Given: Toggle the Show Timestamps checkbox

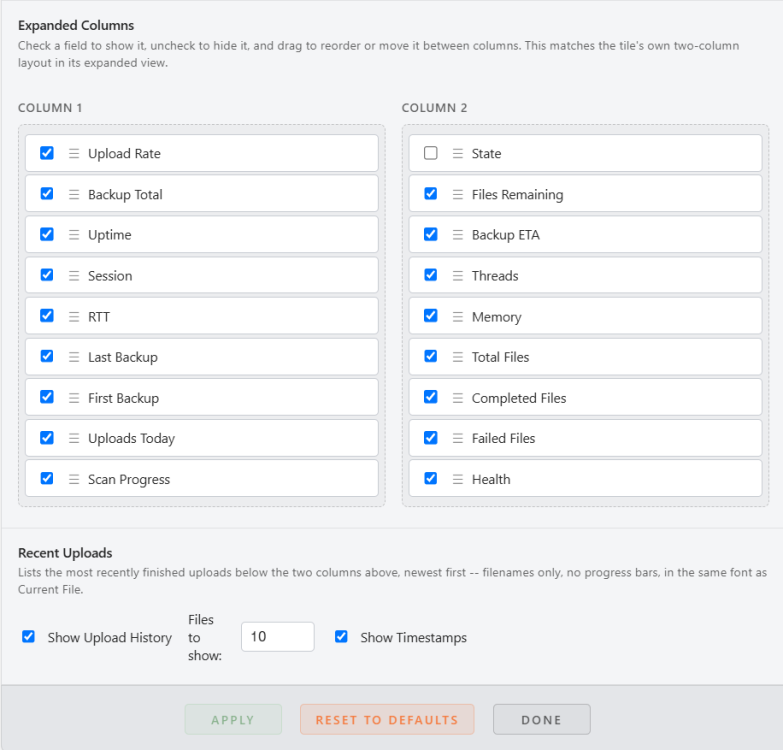Looking at the screenshot, I should tap(341, 637).
